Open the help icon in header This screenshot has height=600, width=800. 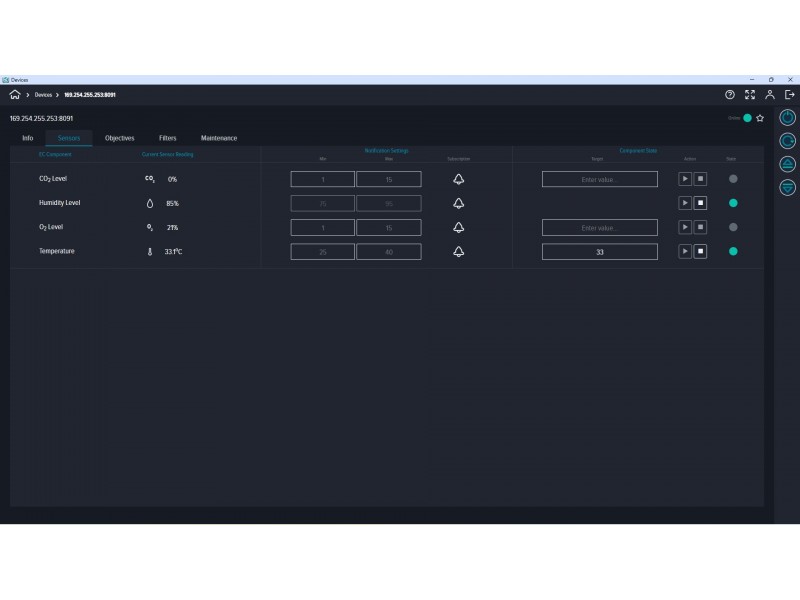click(x=730, y=94)
